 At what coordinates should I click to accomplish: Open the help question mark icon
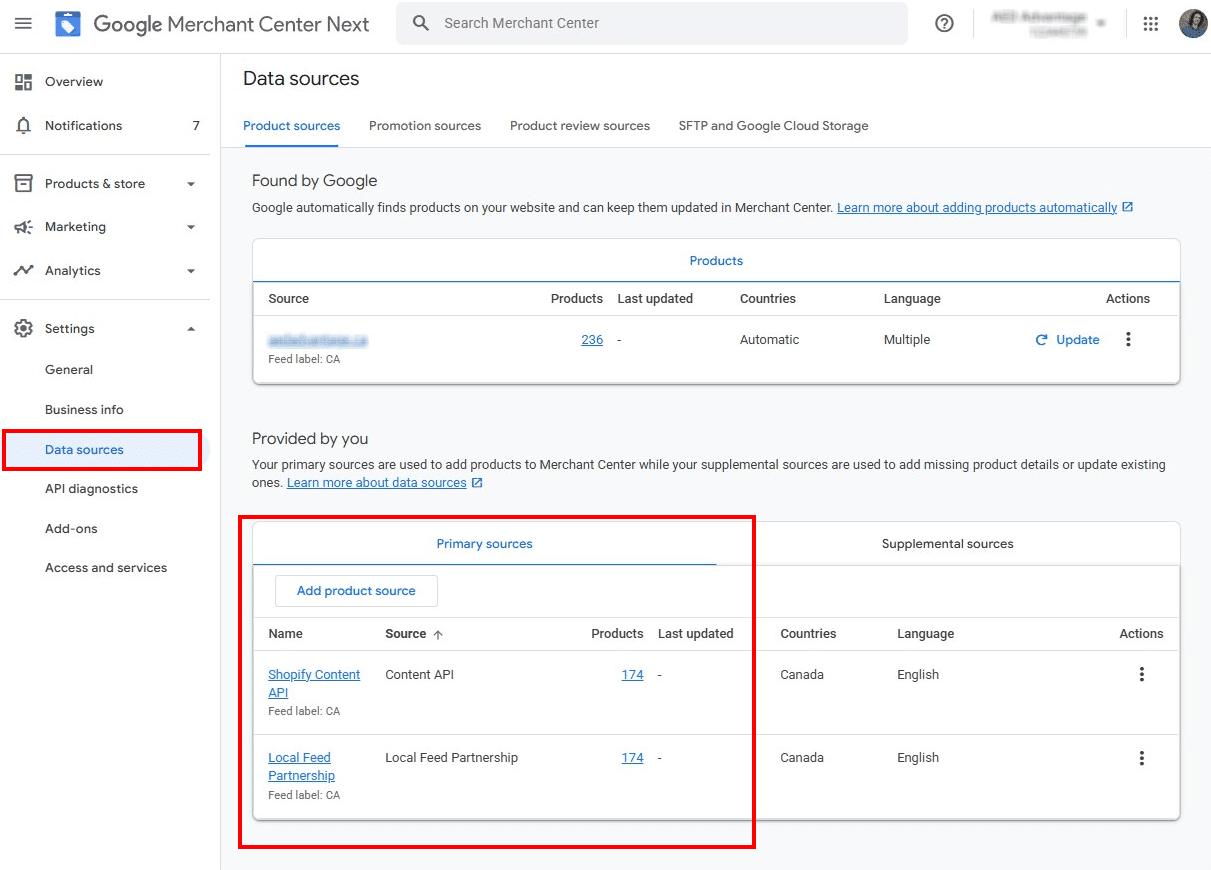click(944, 24)
